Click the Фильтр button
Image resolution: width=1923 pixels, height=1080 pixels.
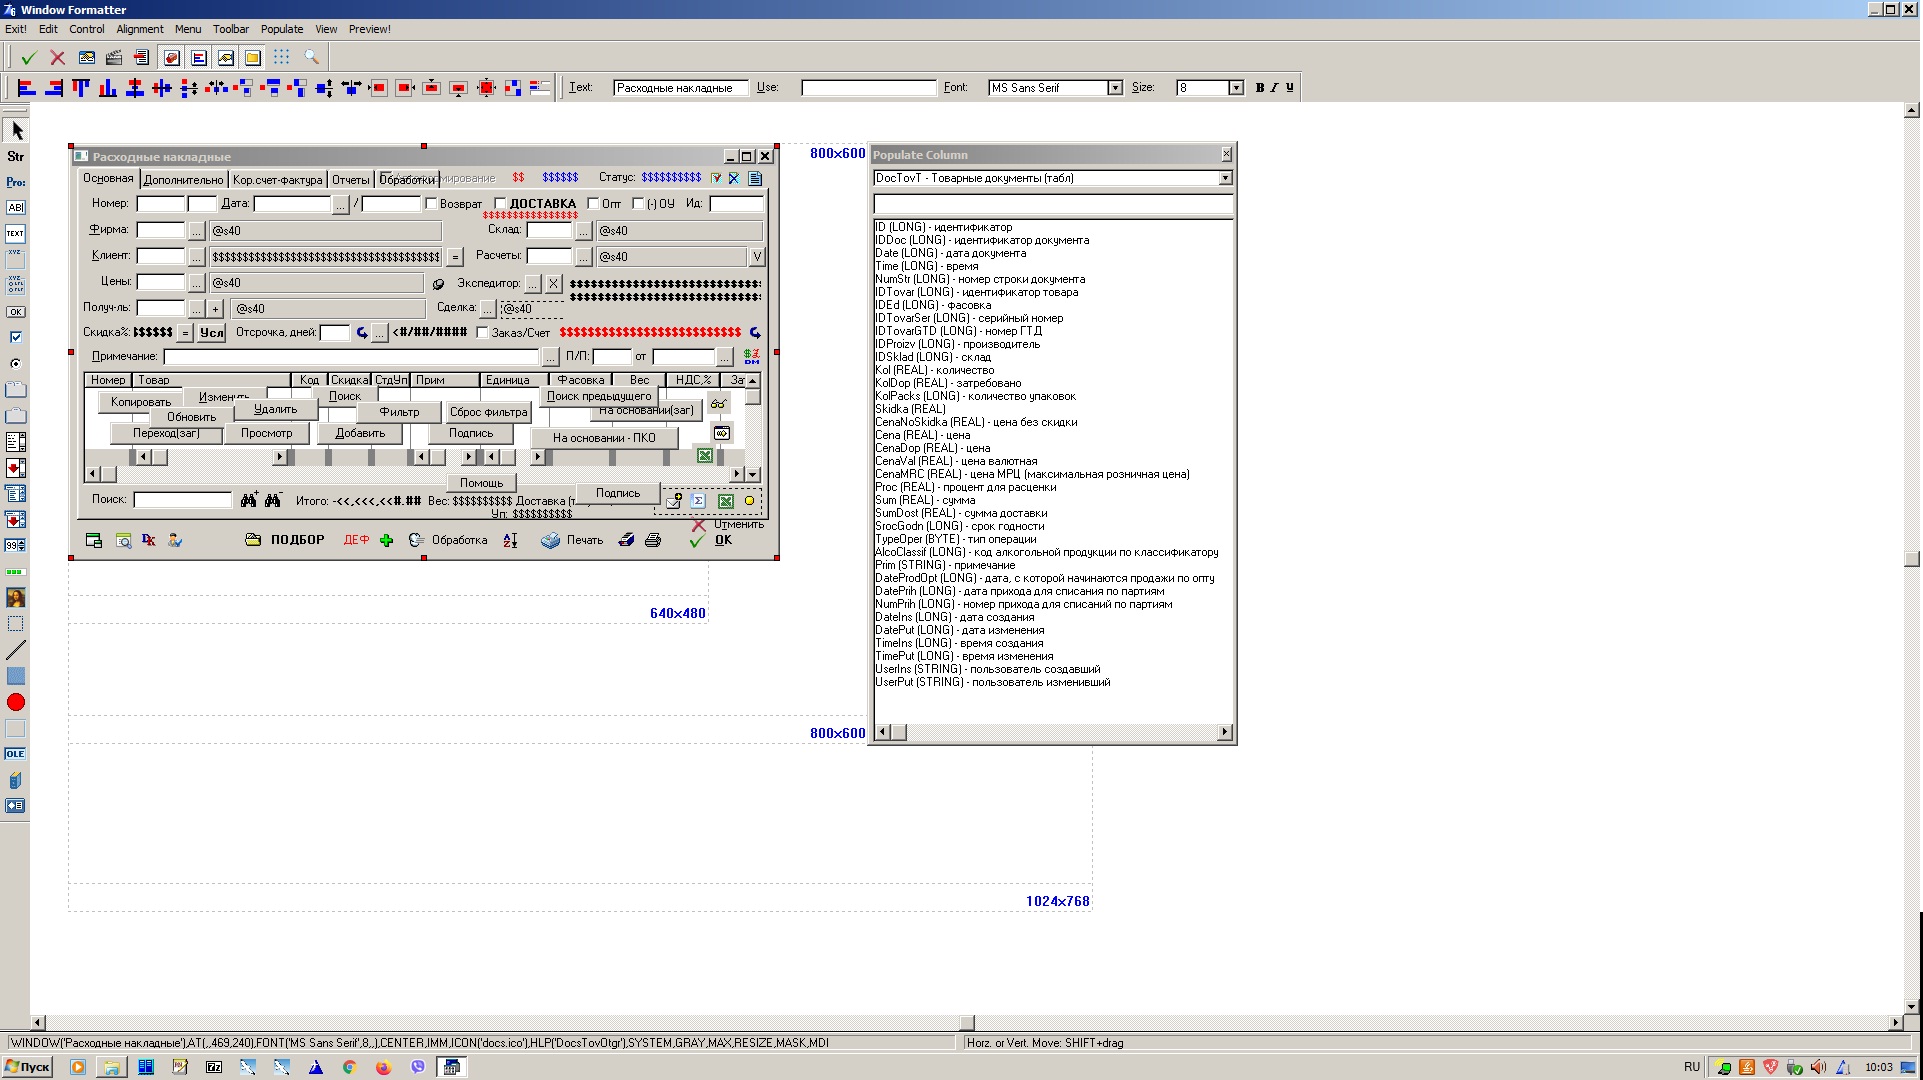[399, 412]
